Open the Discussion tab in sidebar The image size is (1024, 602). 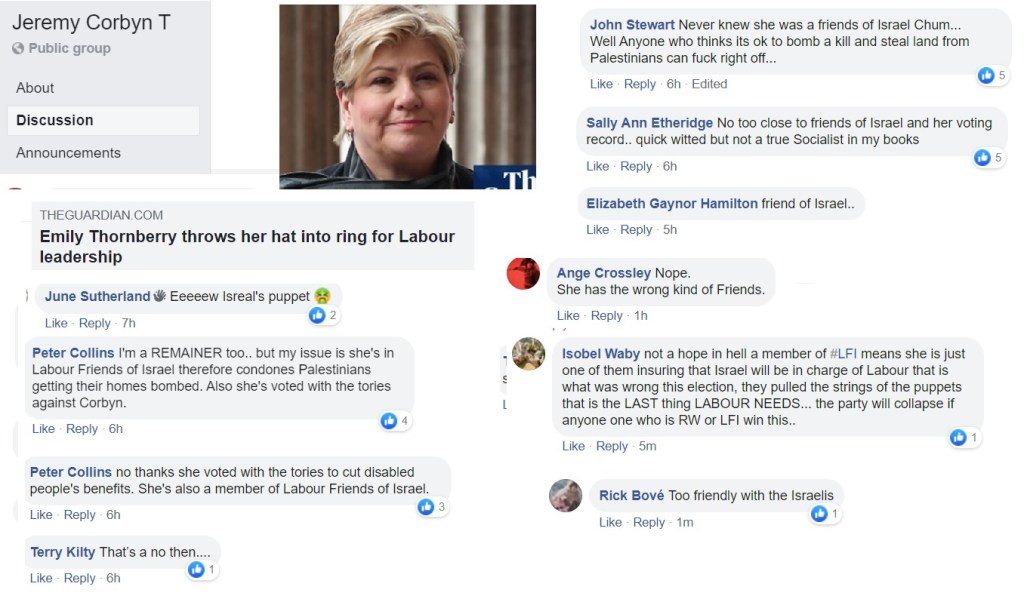pos(55,120)
